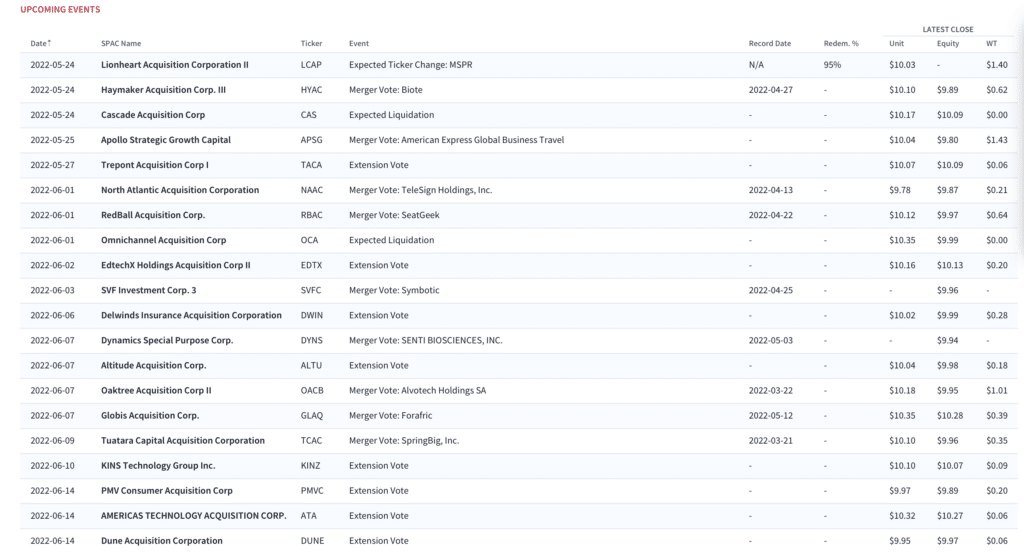Image resolution: width=1024 pixels, height=553 pixels.
Task: Sort by SPAC Name column header
Action: tap(121, 43)
